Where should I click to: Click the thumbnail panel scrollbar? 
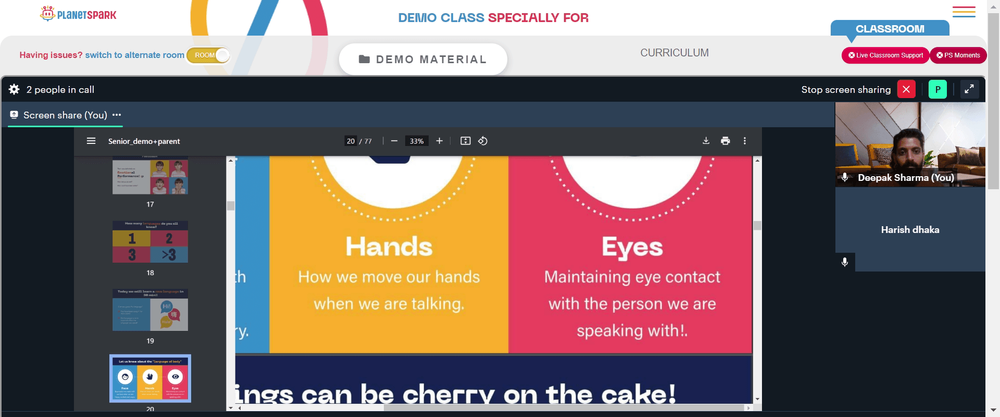click(x=230, y=205)
